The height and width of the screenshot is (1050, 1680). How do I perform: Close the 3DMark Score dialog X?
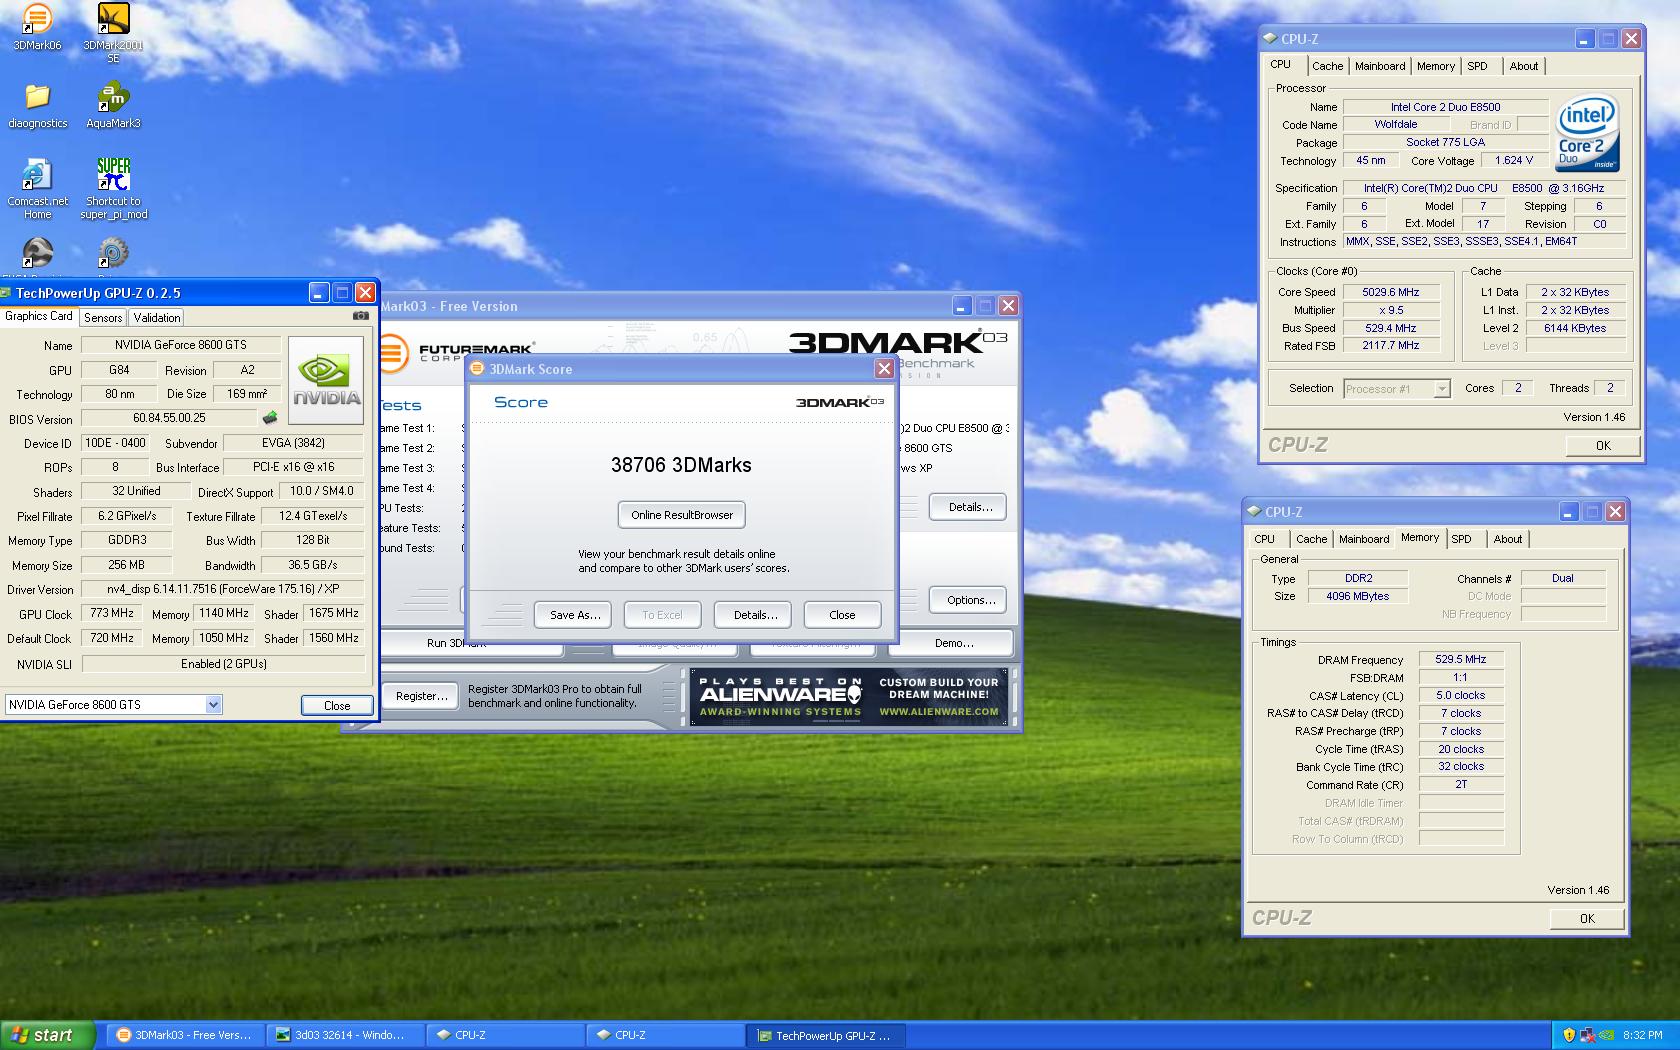pos(884,369)
